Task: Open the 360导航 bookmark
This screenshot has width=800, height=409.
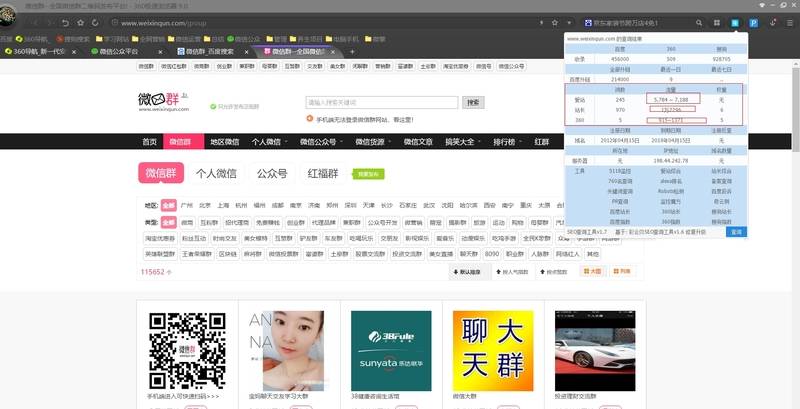Action: pos(32,39)
